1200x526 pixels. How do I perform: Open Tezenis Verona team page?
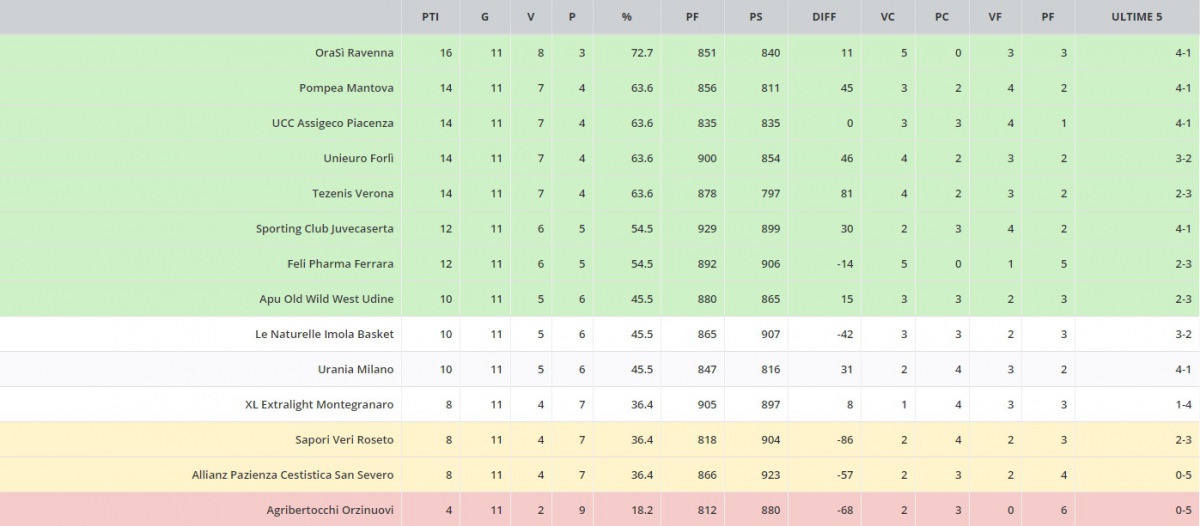353,193
